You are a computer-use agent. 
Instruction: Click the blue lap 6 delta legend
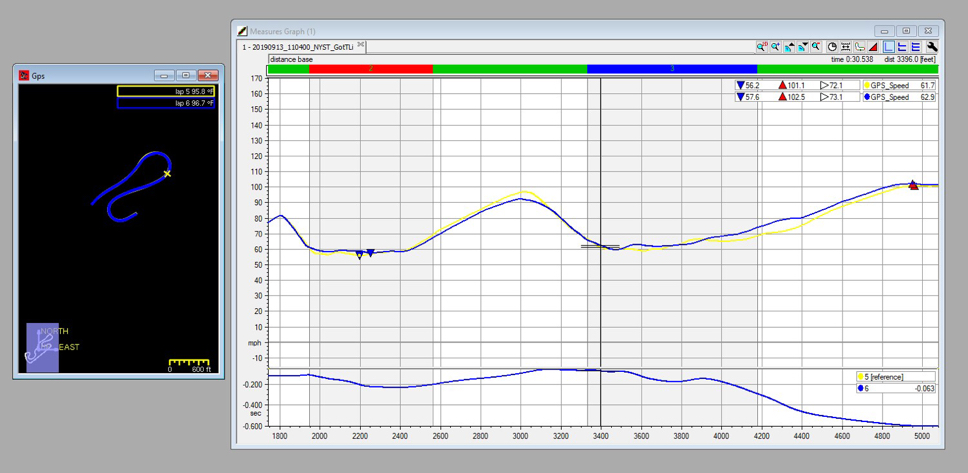point(896,388)
